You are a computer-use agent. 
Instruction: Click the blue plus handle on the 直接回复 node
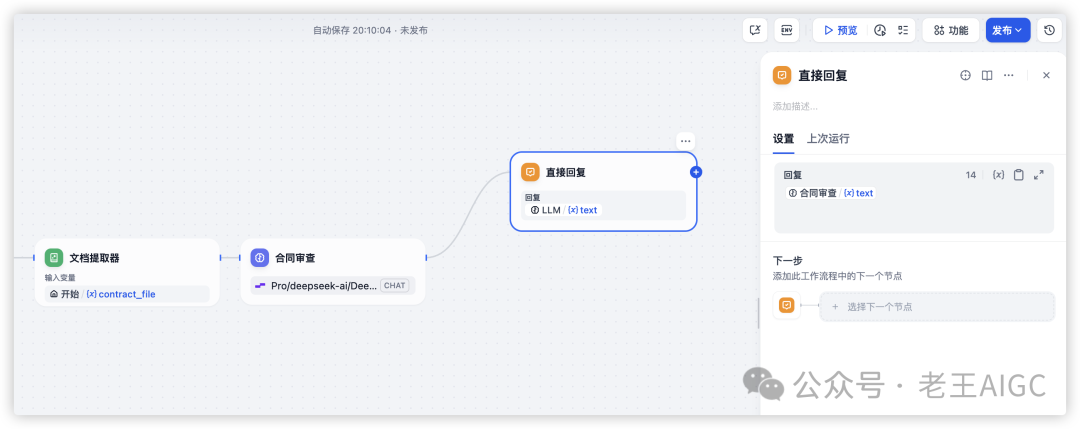696,172
